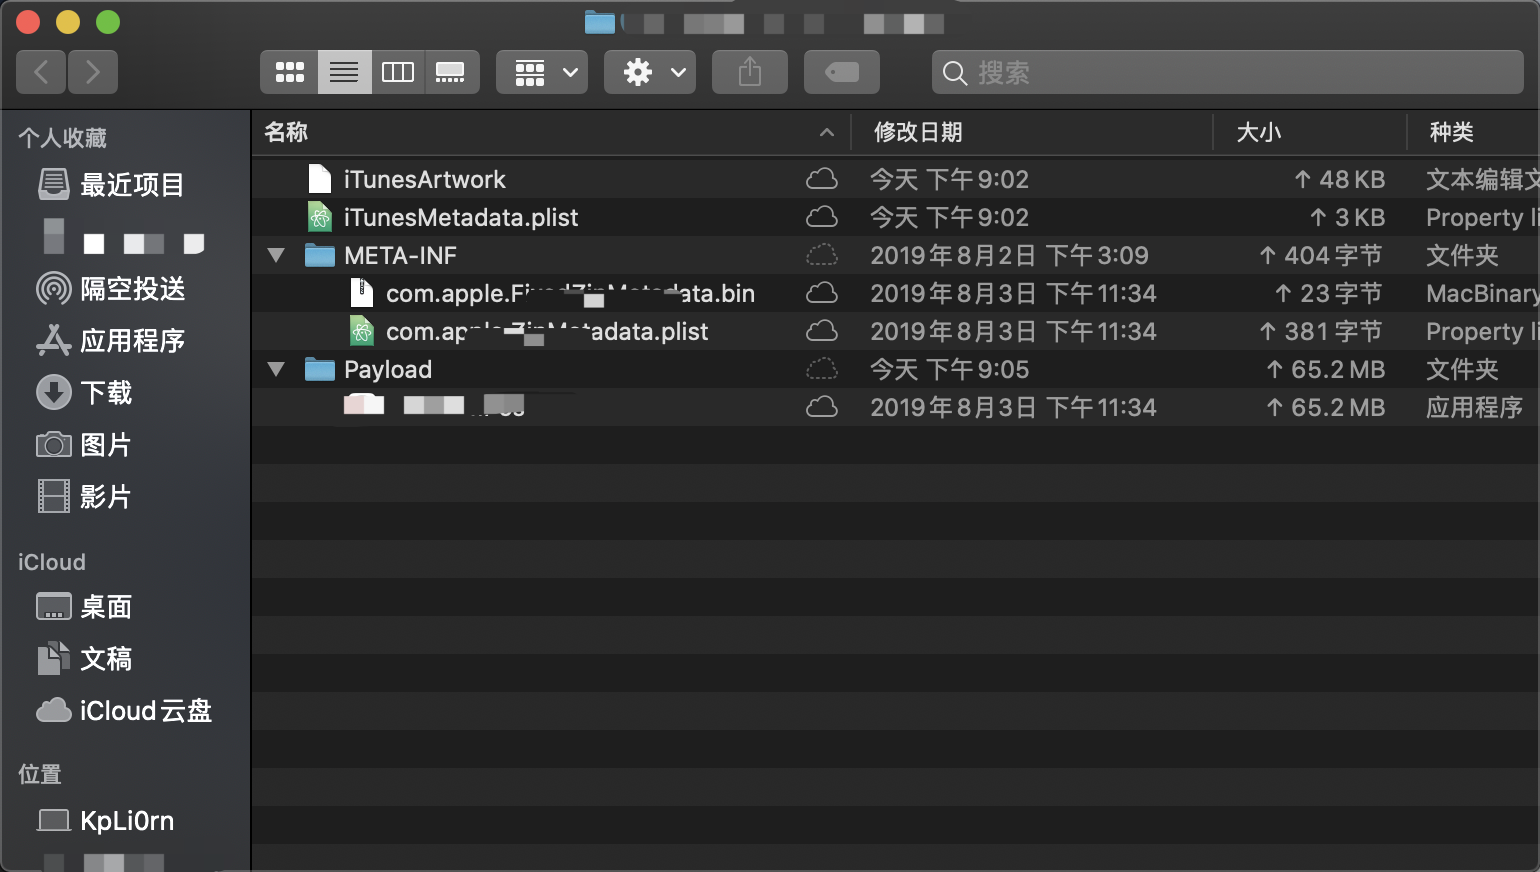Switch to icon view
Image resolution: width=1540 pixels, height=872 pixels.
[290, 72]
